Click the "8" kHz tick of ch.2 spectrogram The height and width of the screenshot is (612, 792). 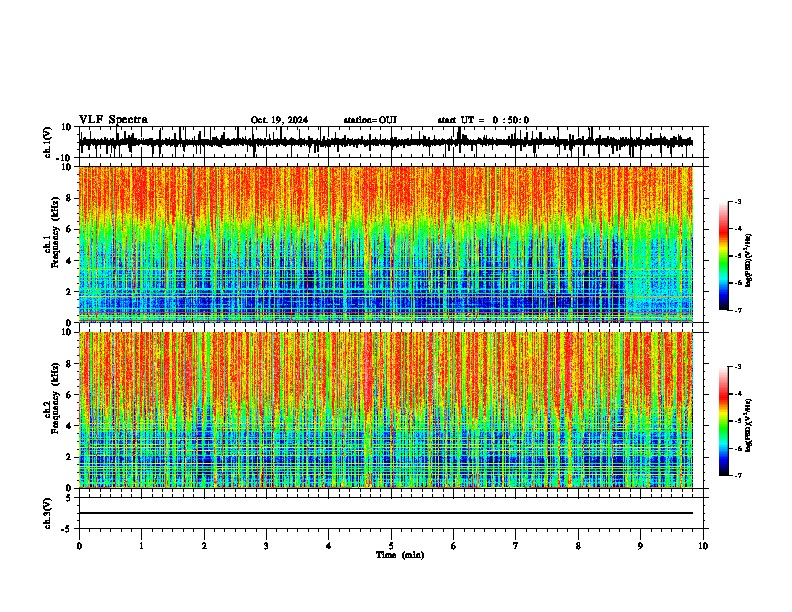coord(70,364)
